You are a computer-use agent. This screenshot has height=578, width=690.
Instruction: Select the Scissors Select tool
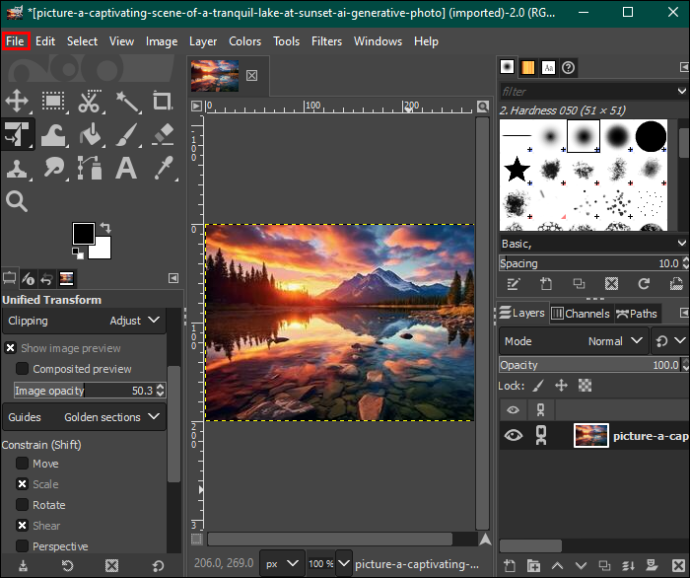coord(90,101)
